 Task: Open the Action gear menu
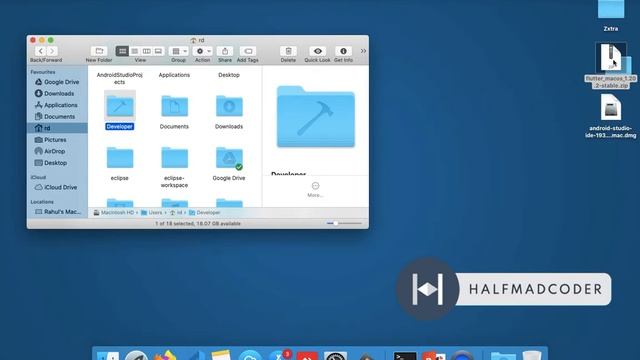click(x=202, y=51)
